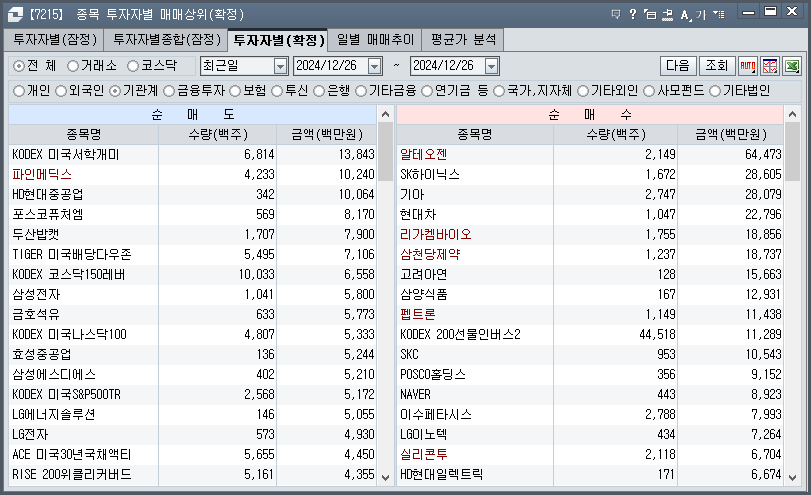
Task: Click the start date 2024/12/26 field
Action: (331, 66)
